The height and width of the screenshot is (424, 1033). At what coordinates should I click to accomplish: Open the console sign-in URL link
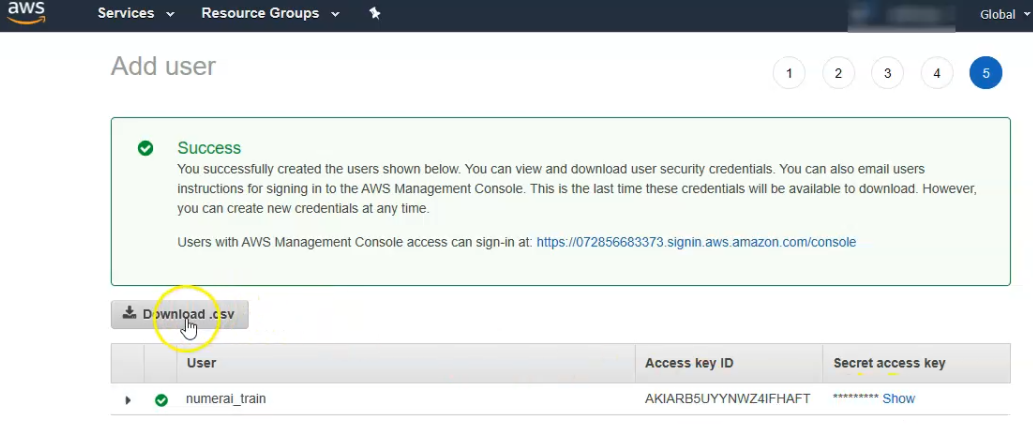coord(696,242)
